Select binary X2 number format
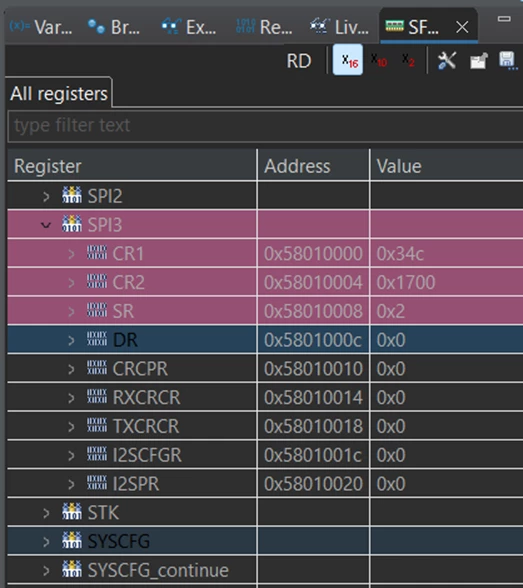 [x=408, y=60]
